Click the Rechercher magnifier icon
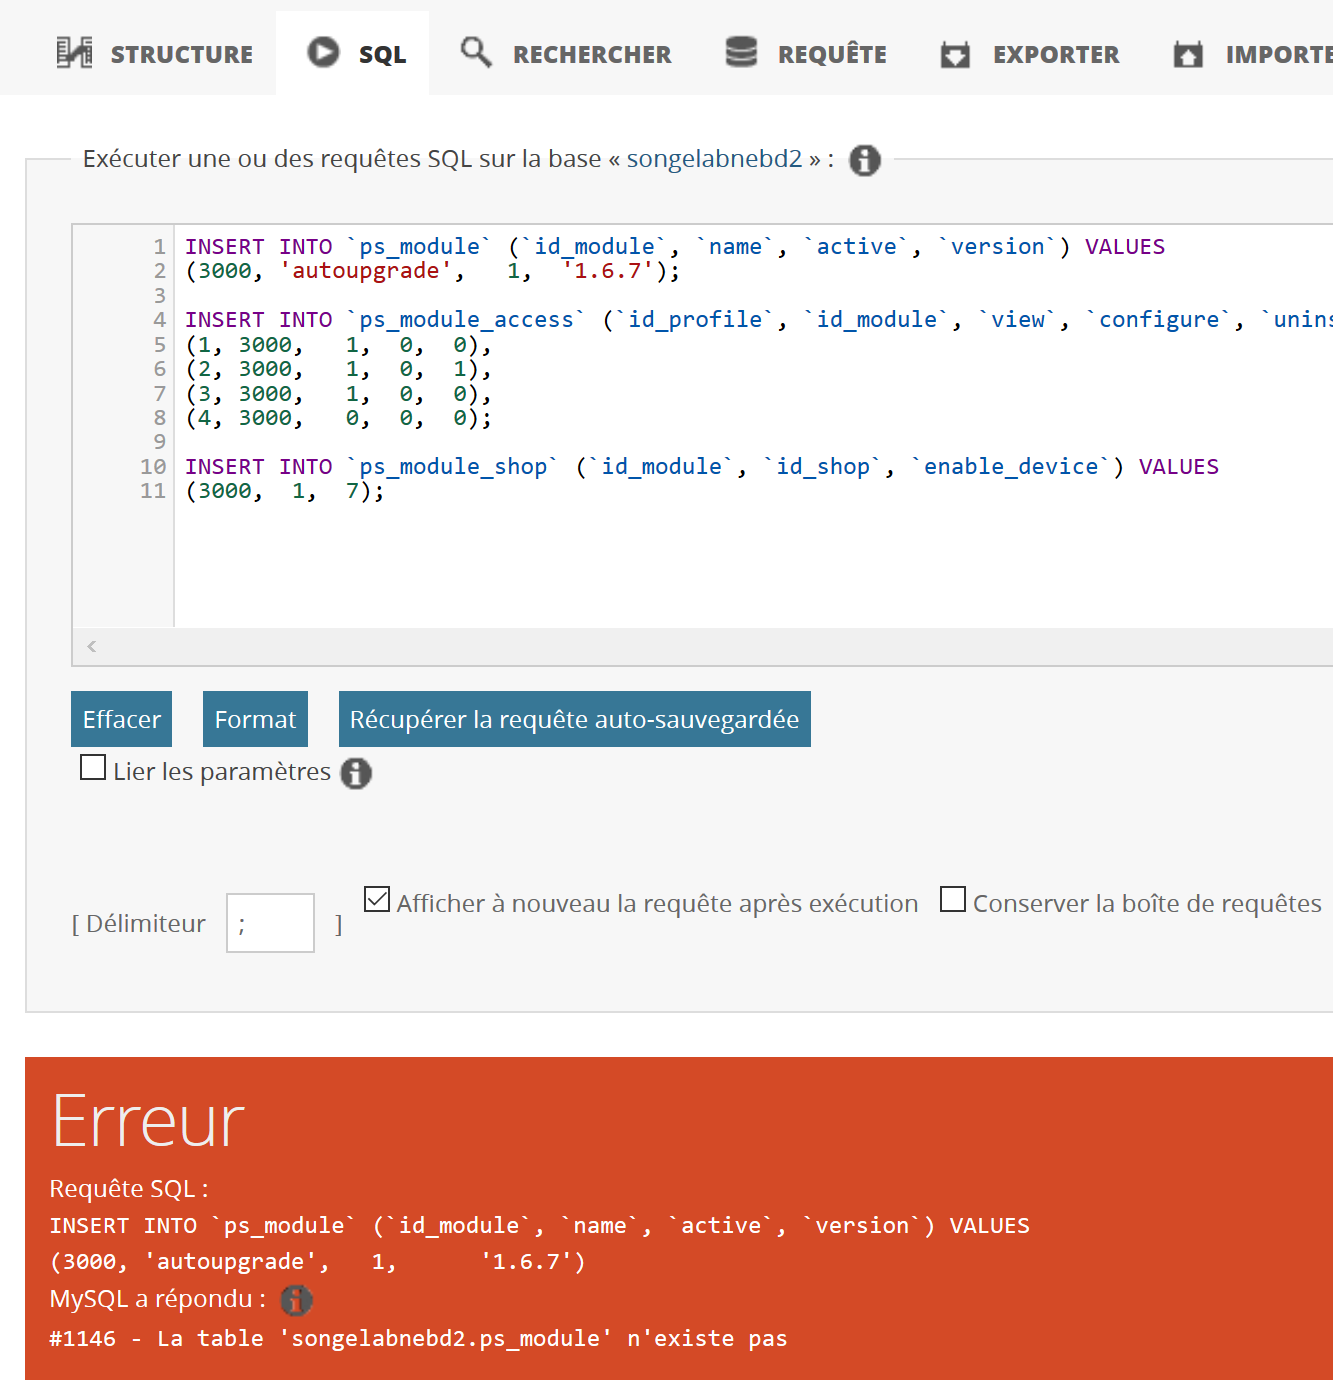The width and height of the screenshot is (1333, 1385). click(476, 51)
